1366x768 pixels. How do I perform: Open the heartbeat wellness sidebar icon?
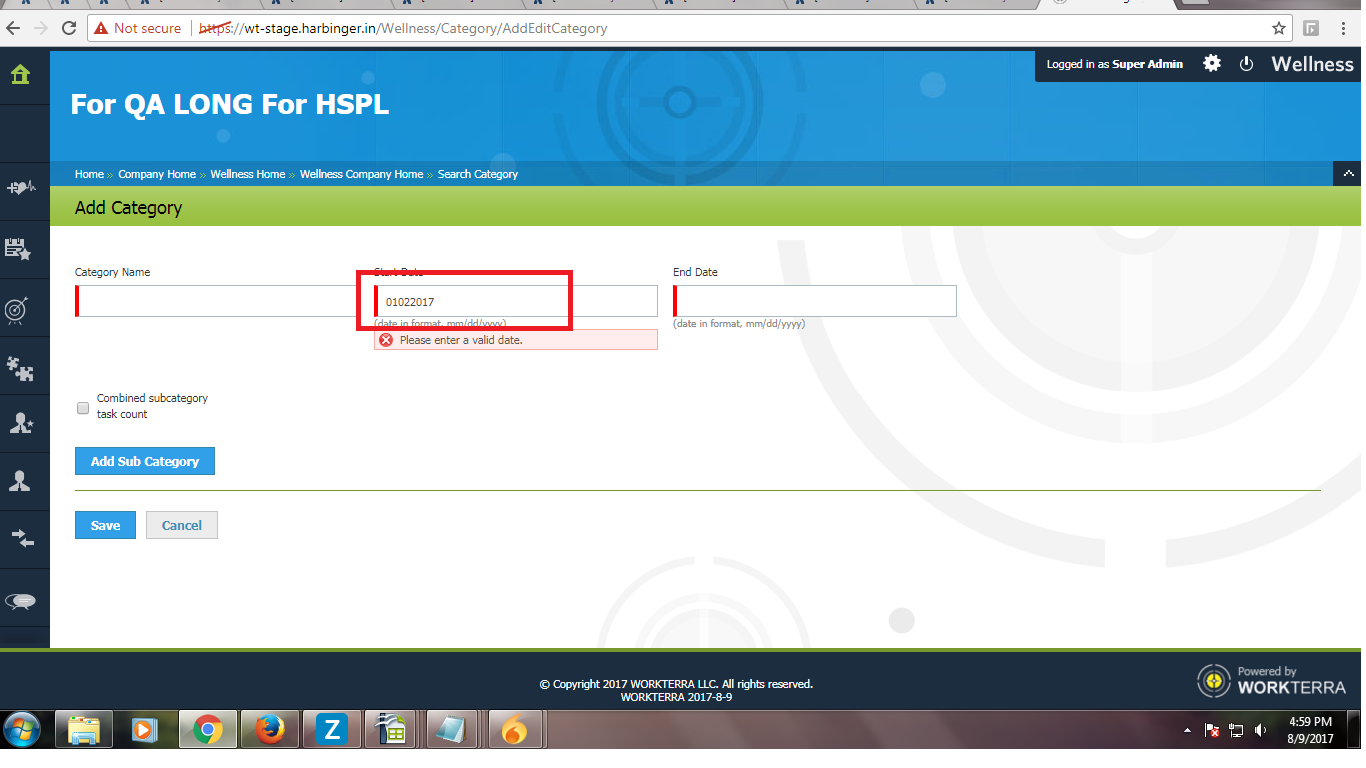pos(21,188)
